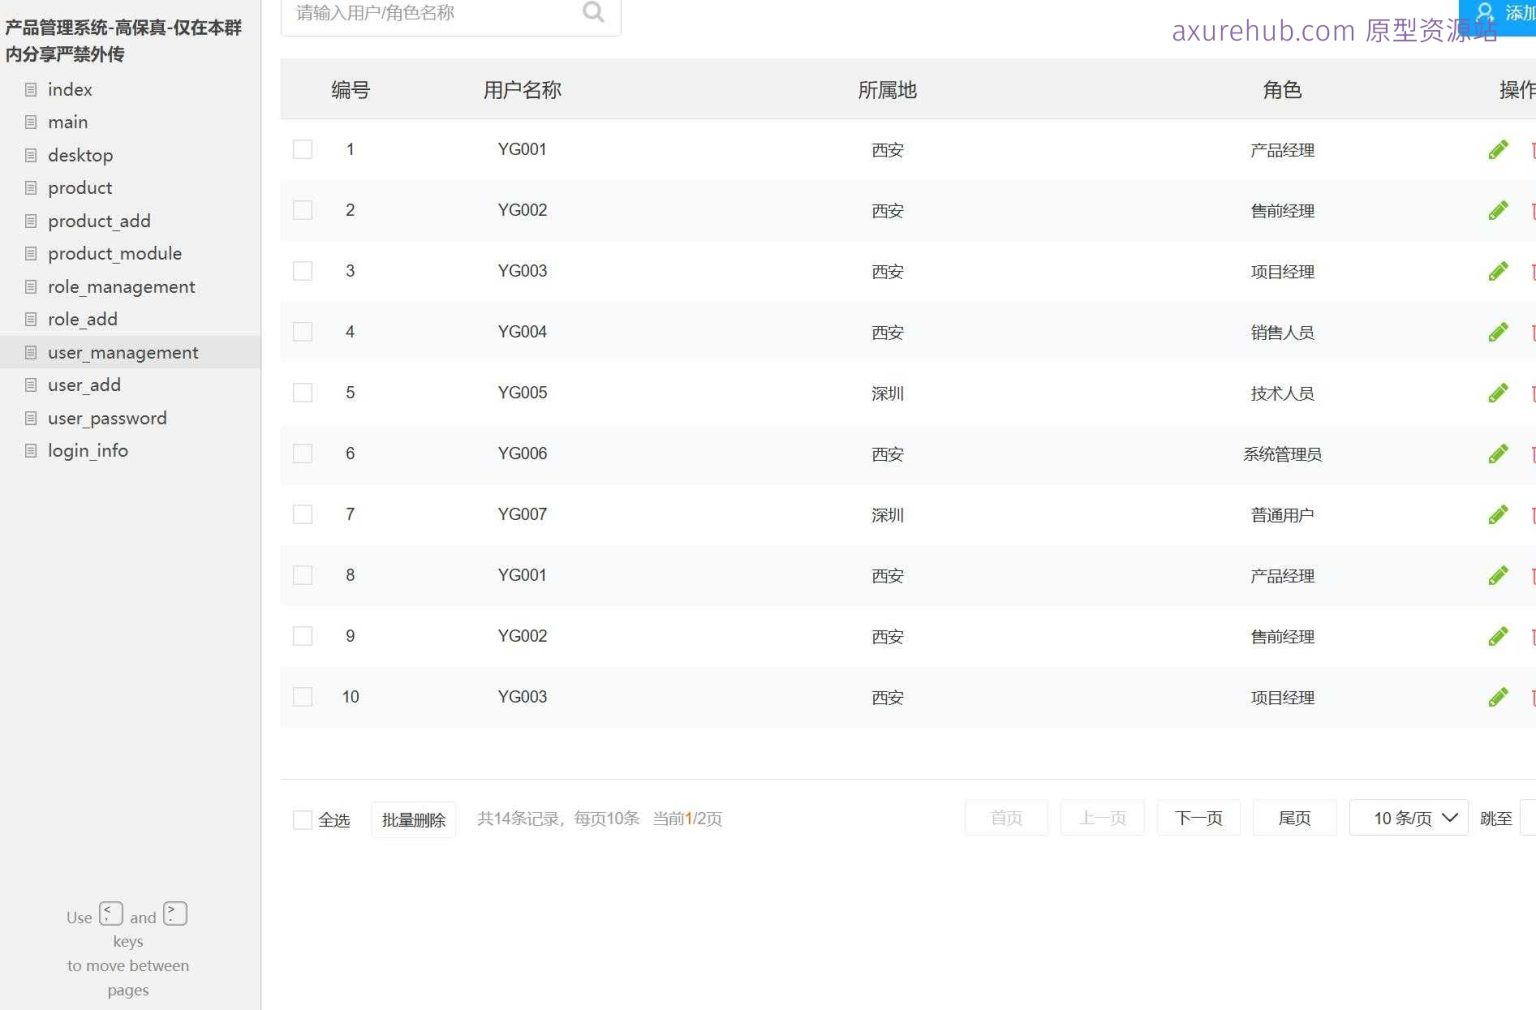
Task: Check the checkbox for row 1
Action: pyautogui.click(x=303, y=150)
